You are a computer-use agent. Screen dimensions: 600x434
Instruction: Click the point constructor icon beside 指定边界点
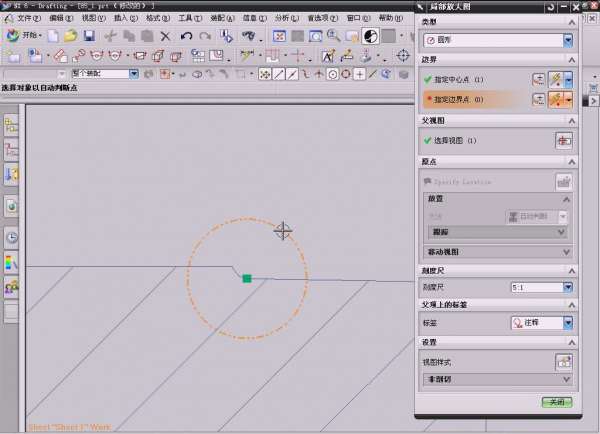click(539, 99)
